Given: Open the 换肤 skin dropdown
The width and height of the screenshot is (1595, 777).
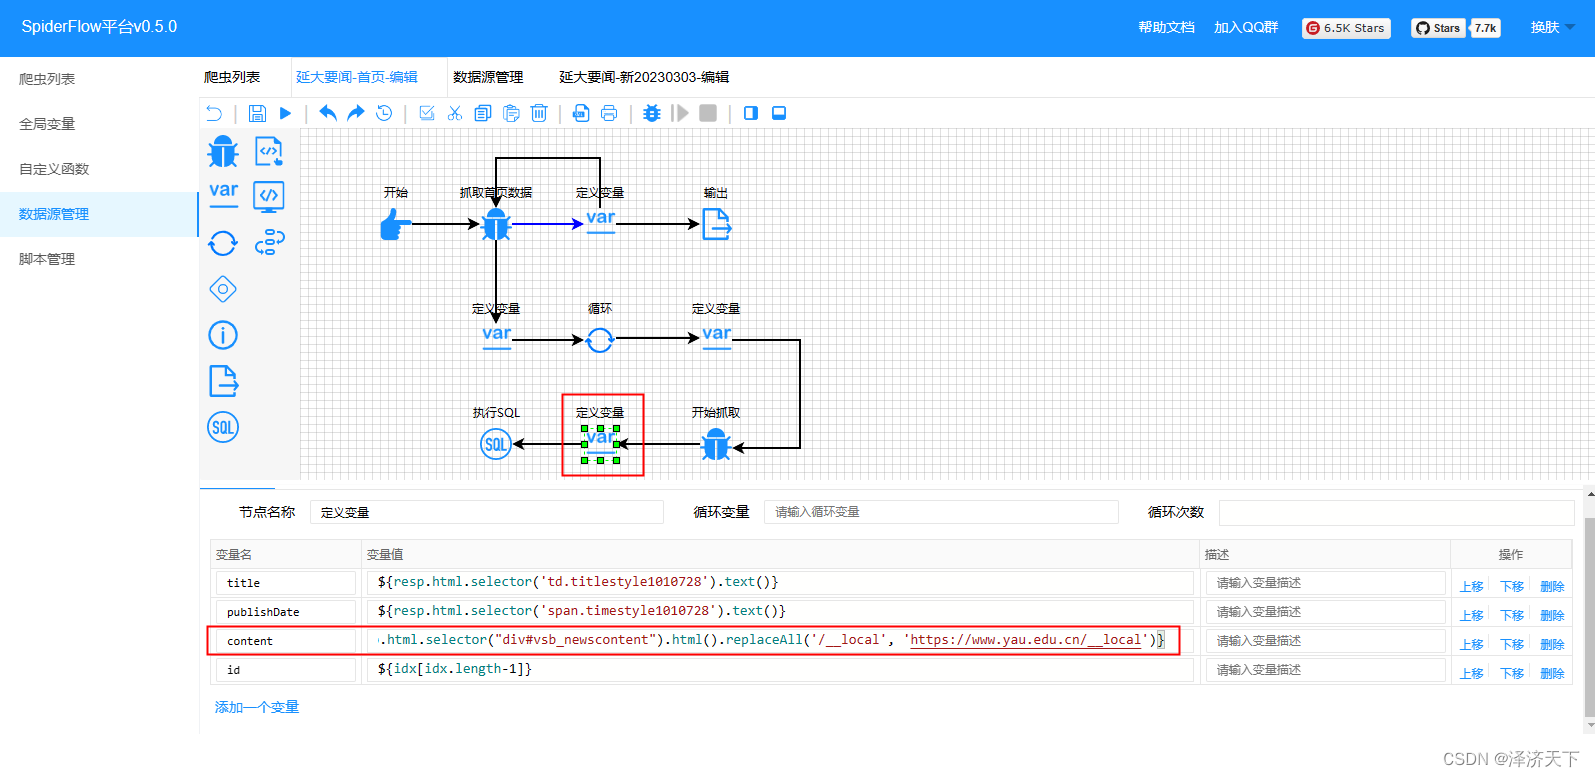Looking at the screenshot, I should (1552, 27).
